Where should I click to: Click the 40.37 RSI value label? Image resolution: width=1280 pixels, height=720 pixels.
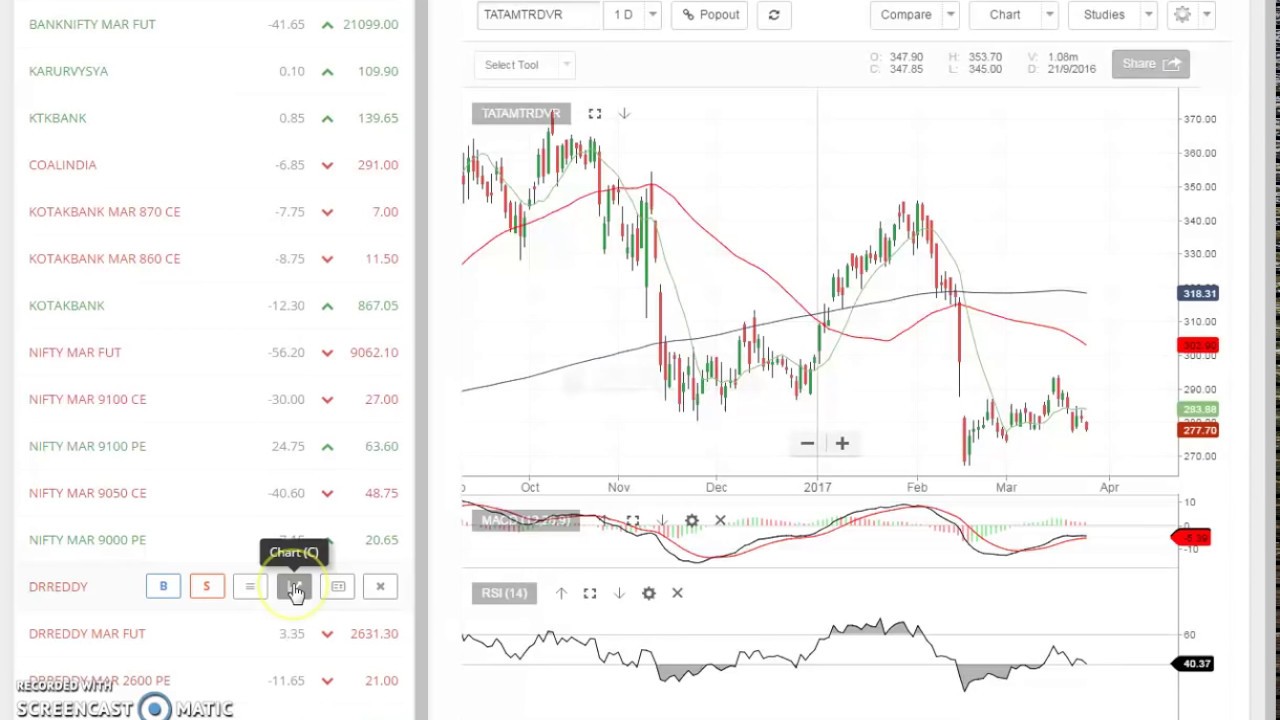1196,663
